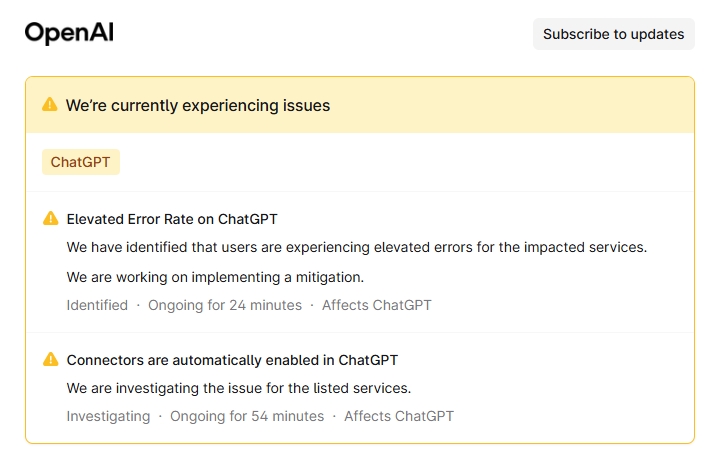Click the Connectors incident warning icon

point(50,359)
